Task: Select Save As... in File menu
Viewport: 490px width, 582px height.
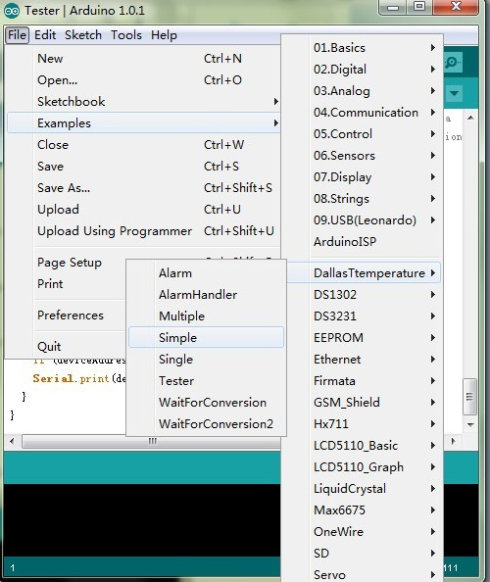Action: pos(144,187)
